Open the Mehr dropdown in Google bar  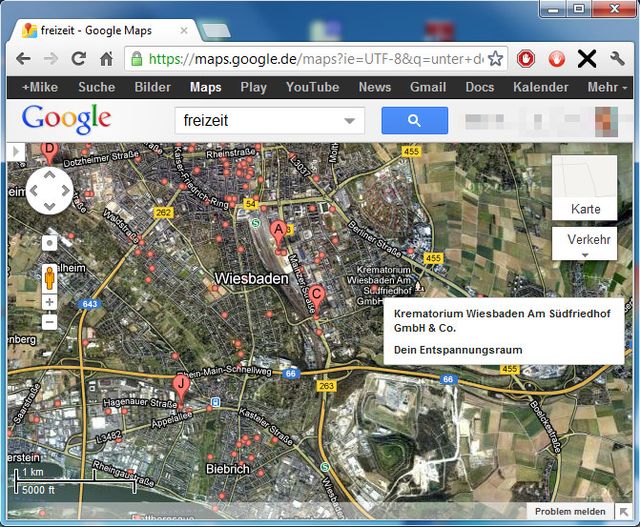[608, 87]
